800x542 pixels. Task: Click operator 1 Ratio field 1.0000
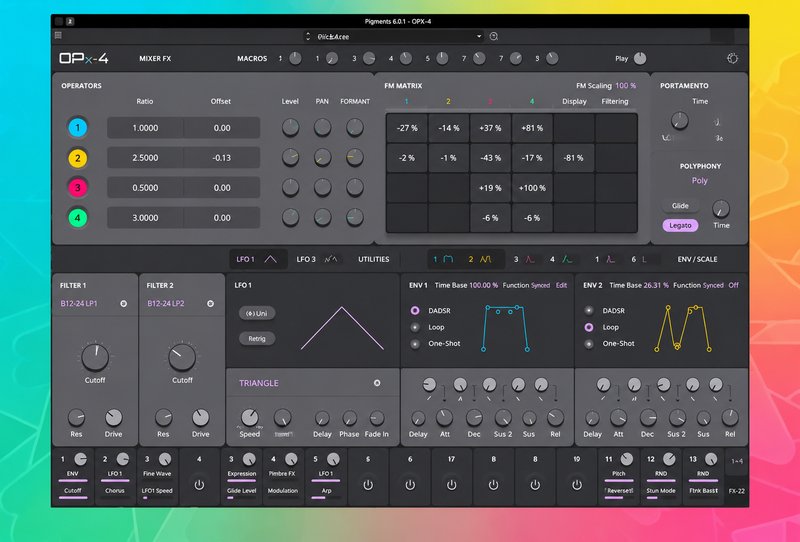(145, 128)
